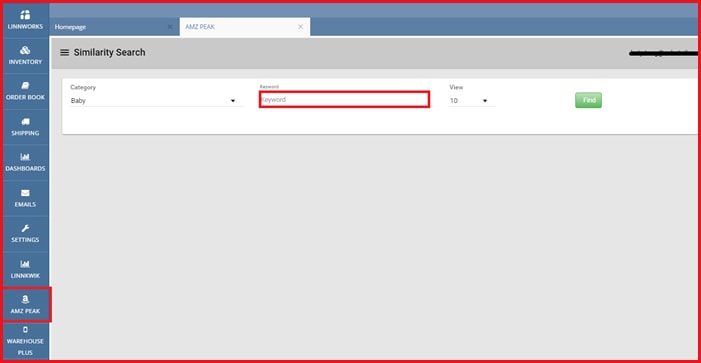Expand the Category dropdown showing Baby
The height and width of the screenshot is (363, 701).
point(156,101)
